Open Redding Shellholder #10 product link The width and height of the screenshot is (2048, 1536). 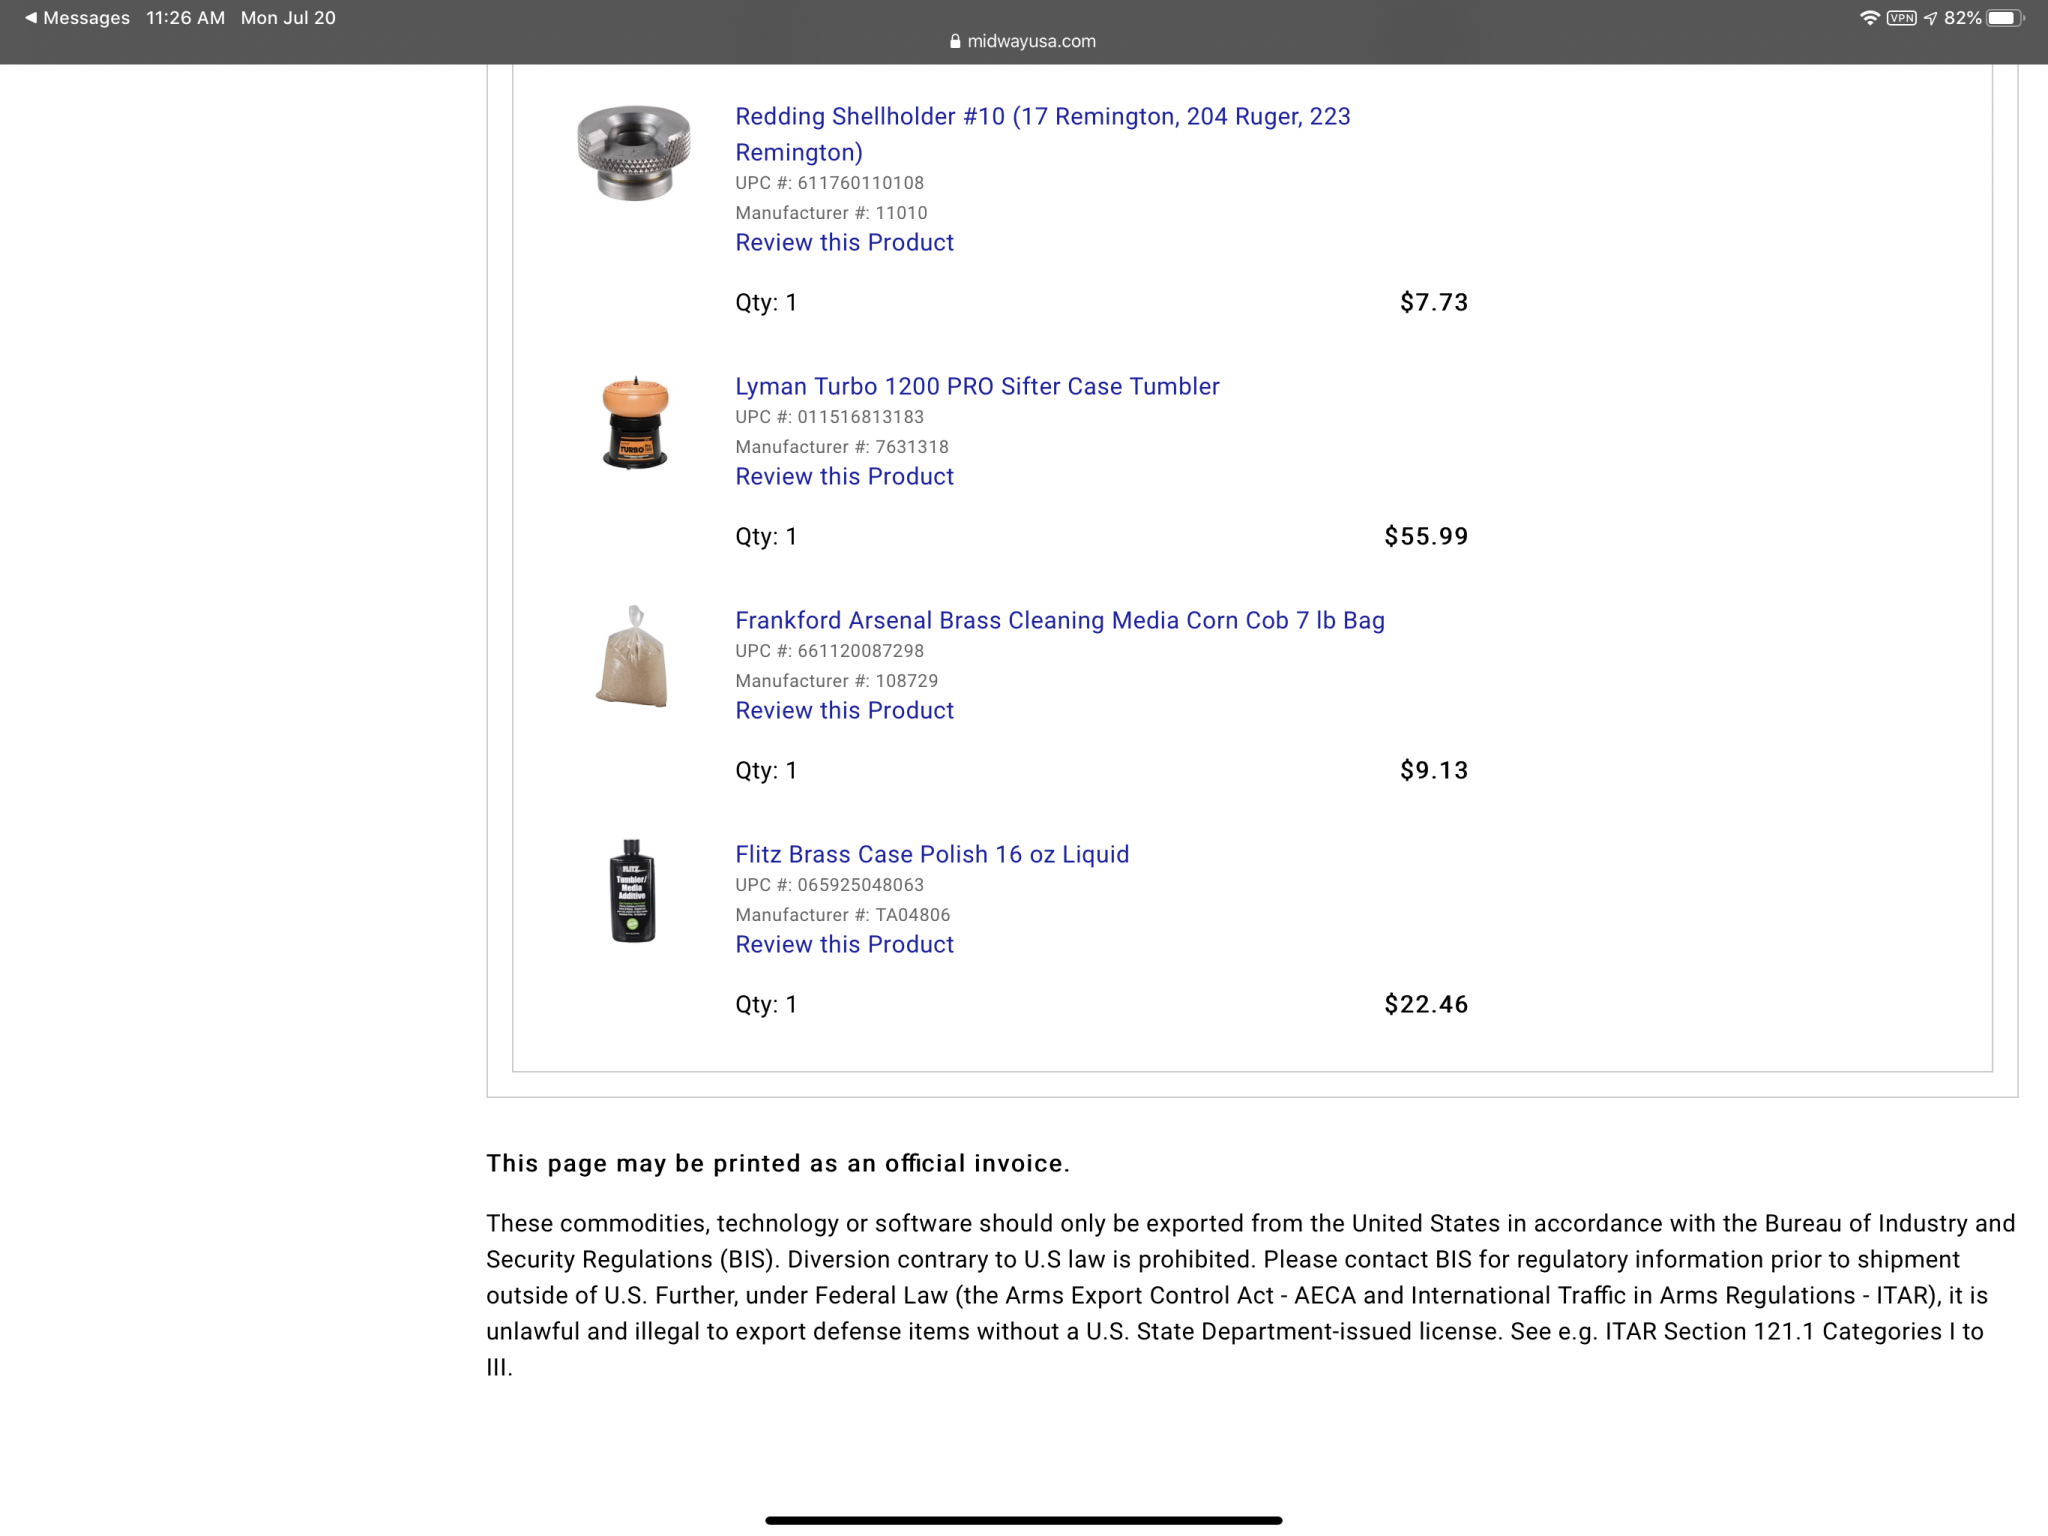[1043, 134]
